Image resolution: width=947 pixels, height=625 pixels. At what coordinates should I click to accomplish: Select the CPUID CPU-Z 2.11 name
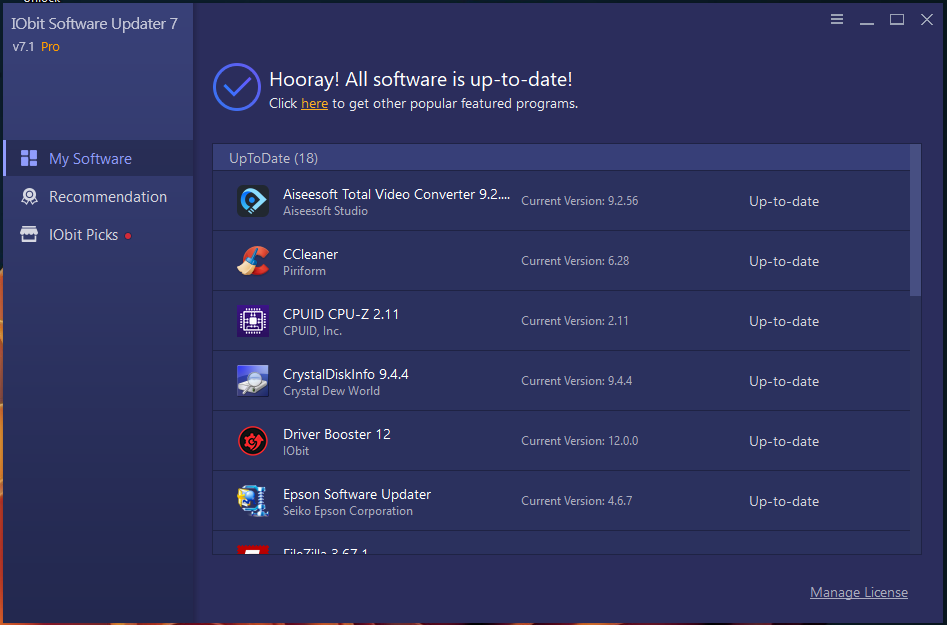point(341,314)
